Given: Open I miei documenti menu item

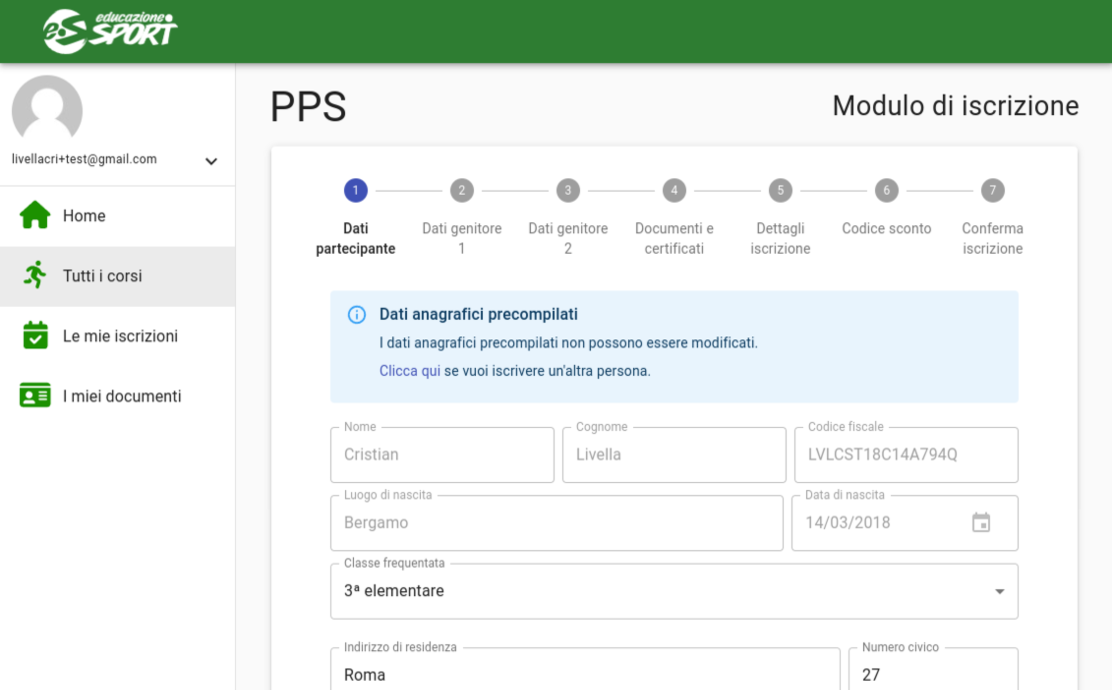Looking at the screenshot, I should pos(122,396).
